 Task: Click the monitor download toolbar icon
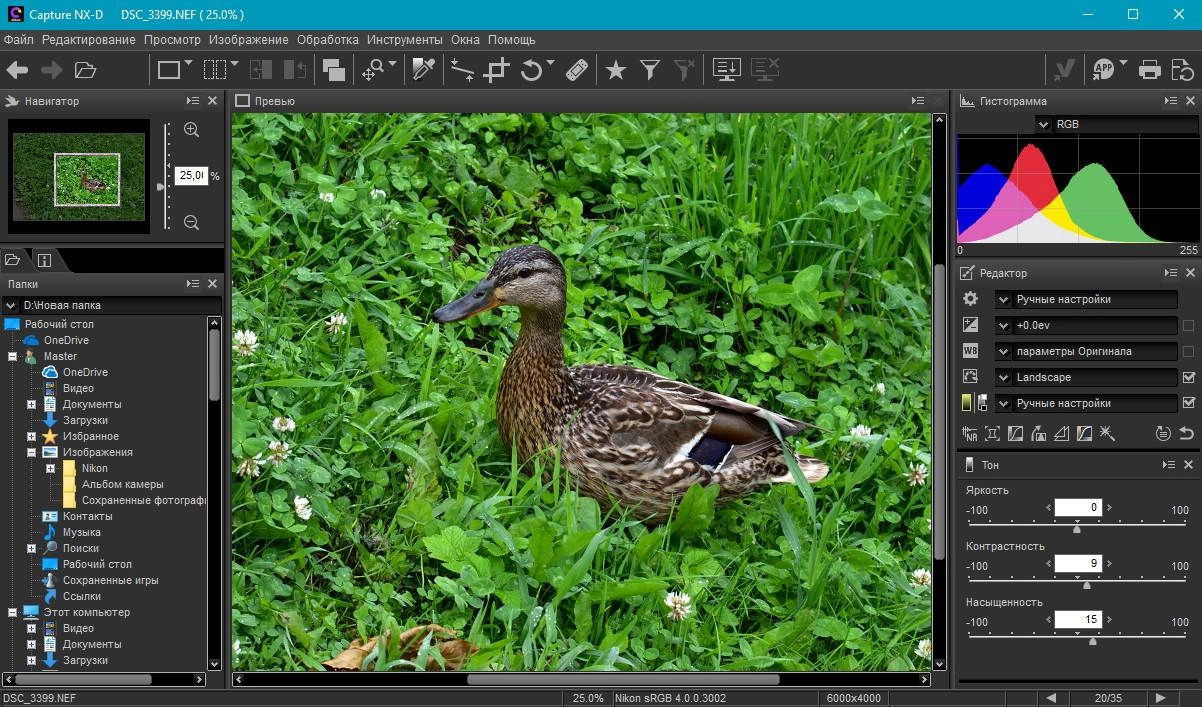coord(727,69)
